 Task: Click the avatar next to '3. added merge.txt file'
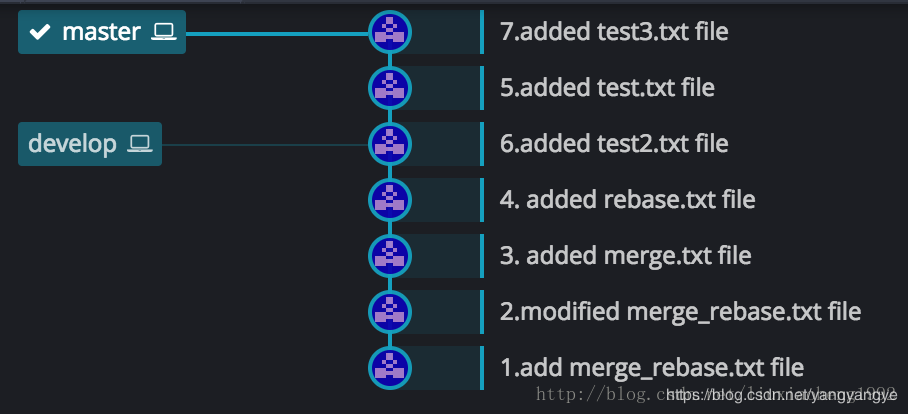(389, 256)
